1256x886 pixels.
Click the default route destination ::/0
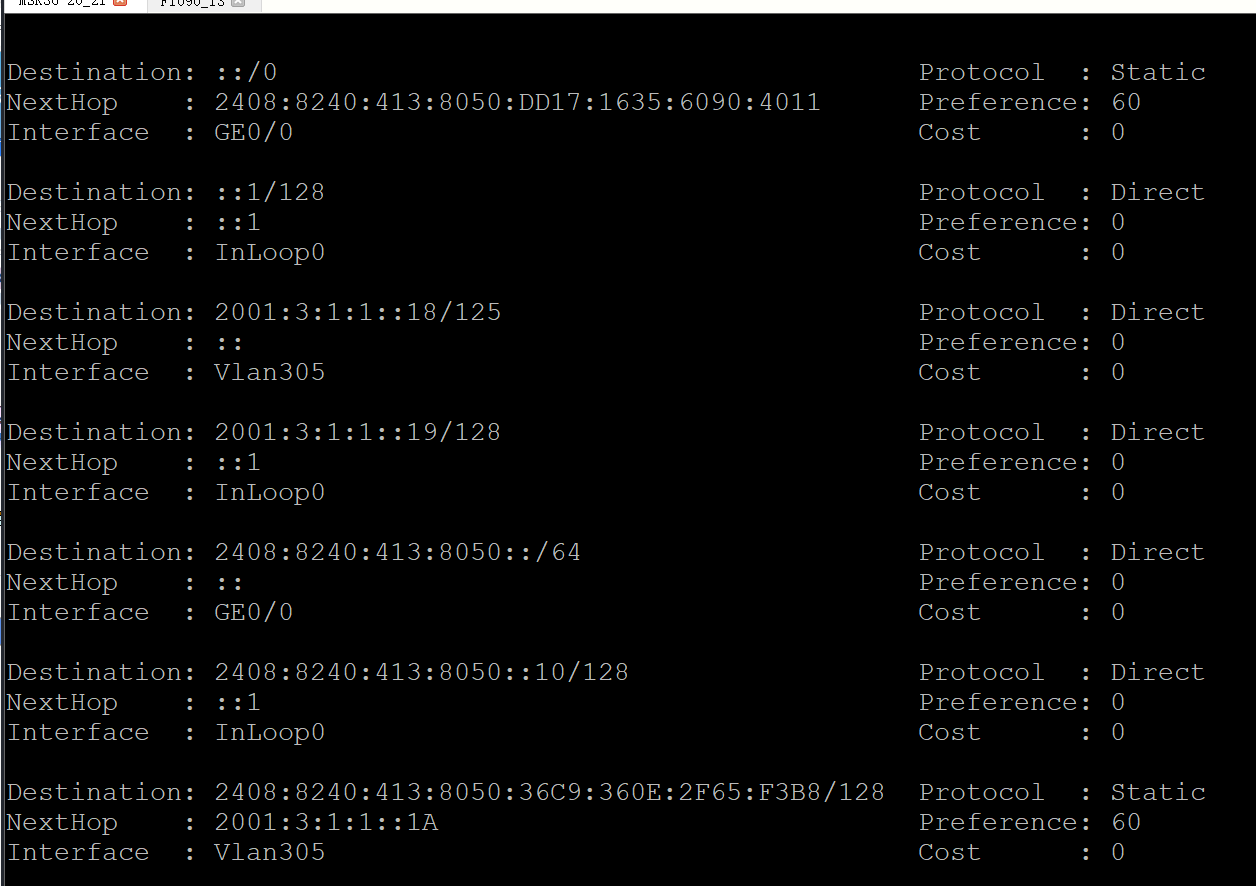point(246,73)
